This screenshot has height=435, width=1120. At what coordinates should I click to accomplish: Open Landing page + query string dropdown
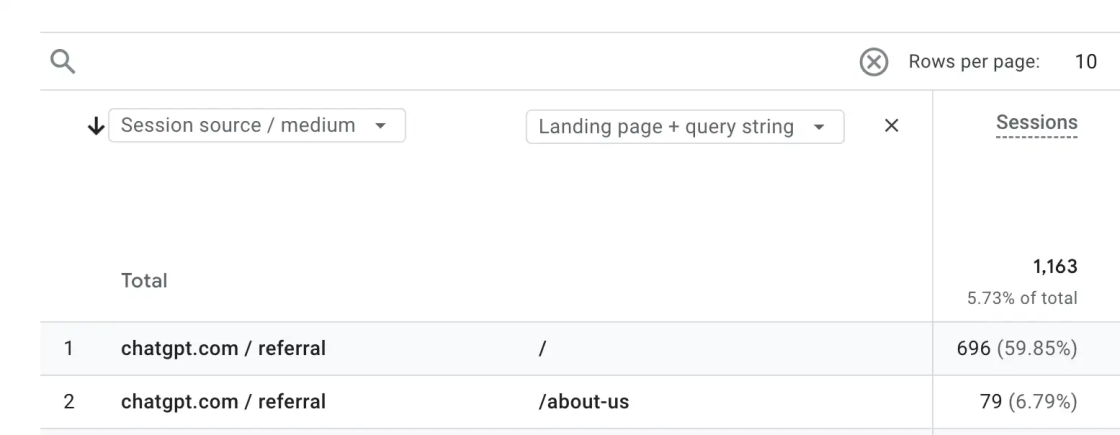685,127
